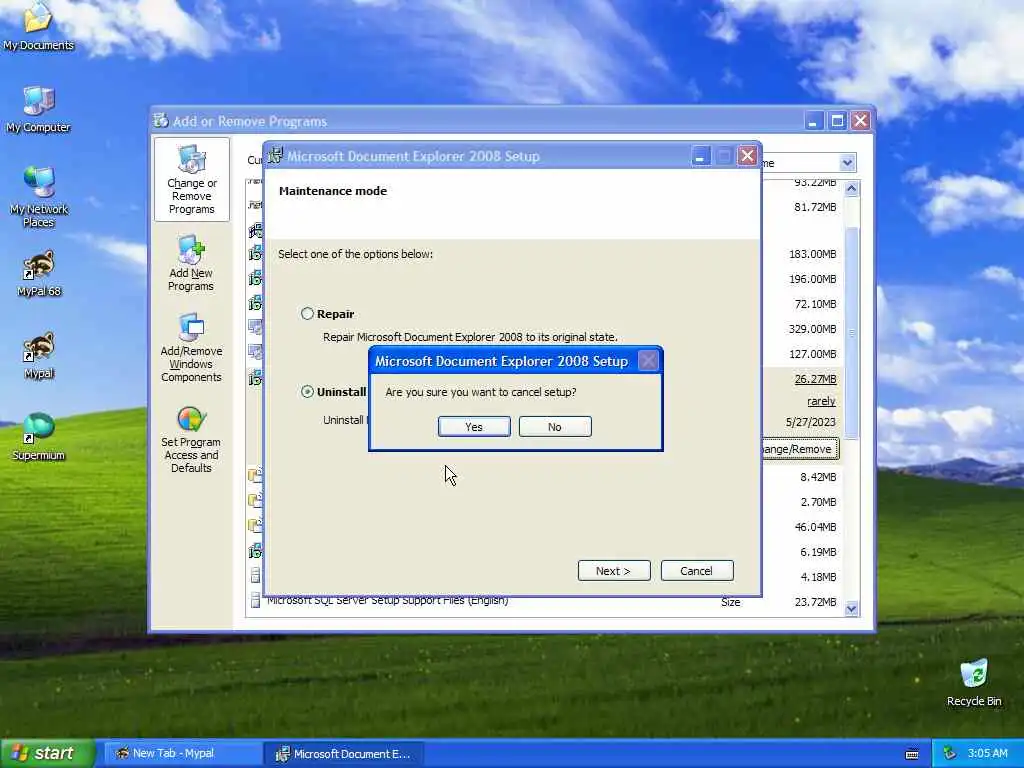Screen dimensions: 1024x768
Task: Click the taskbar clock
Action: 987,753
